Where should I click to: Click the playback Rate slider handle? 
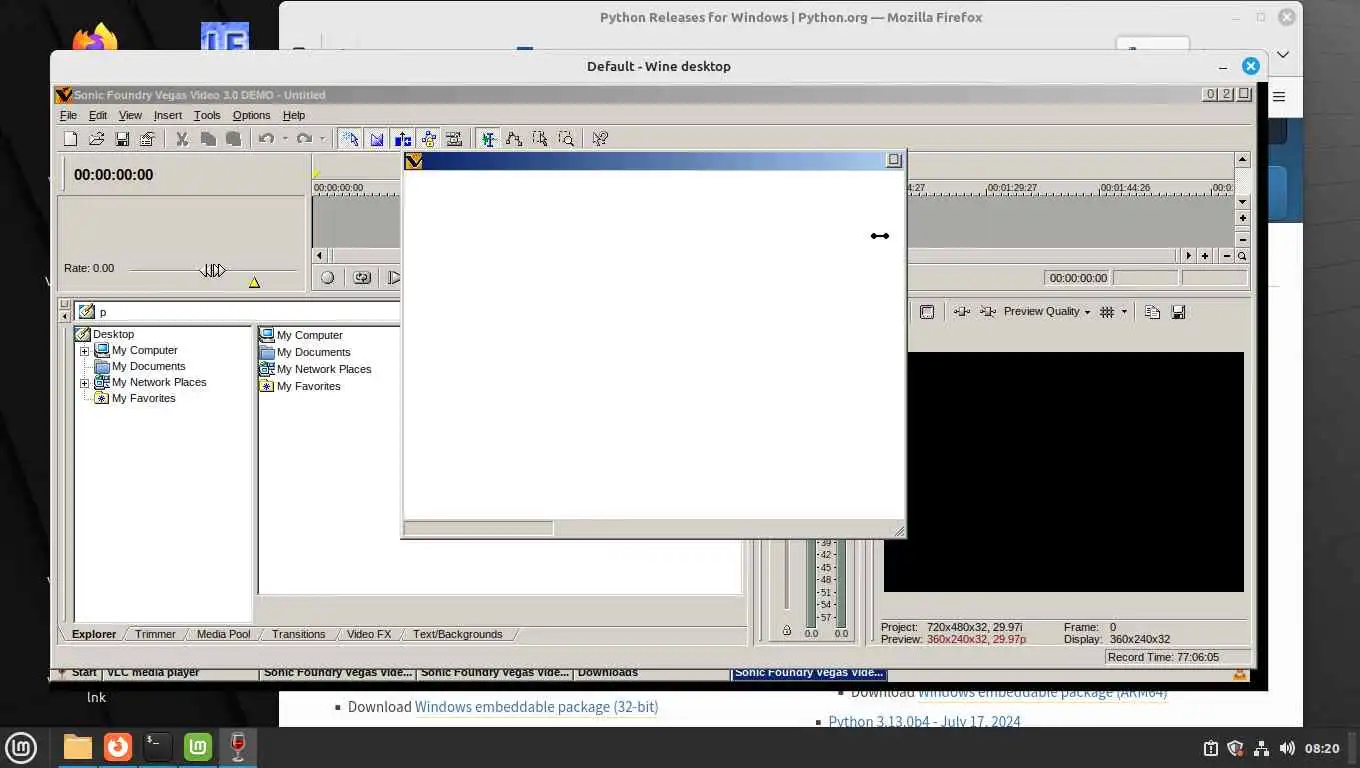click(x=212, y=270)
